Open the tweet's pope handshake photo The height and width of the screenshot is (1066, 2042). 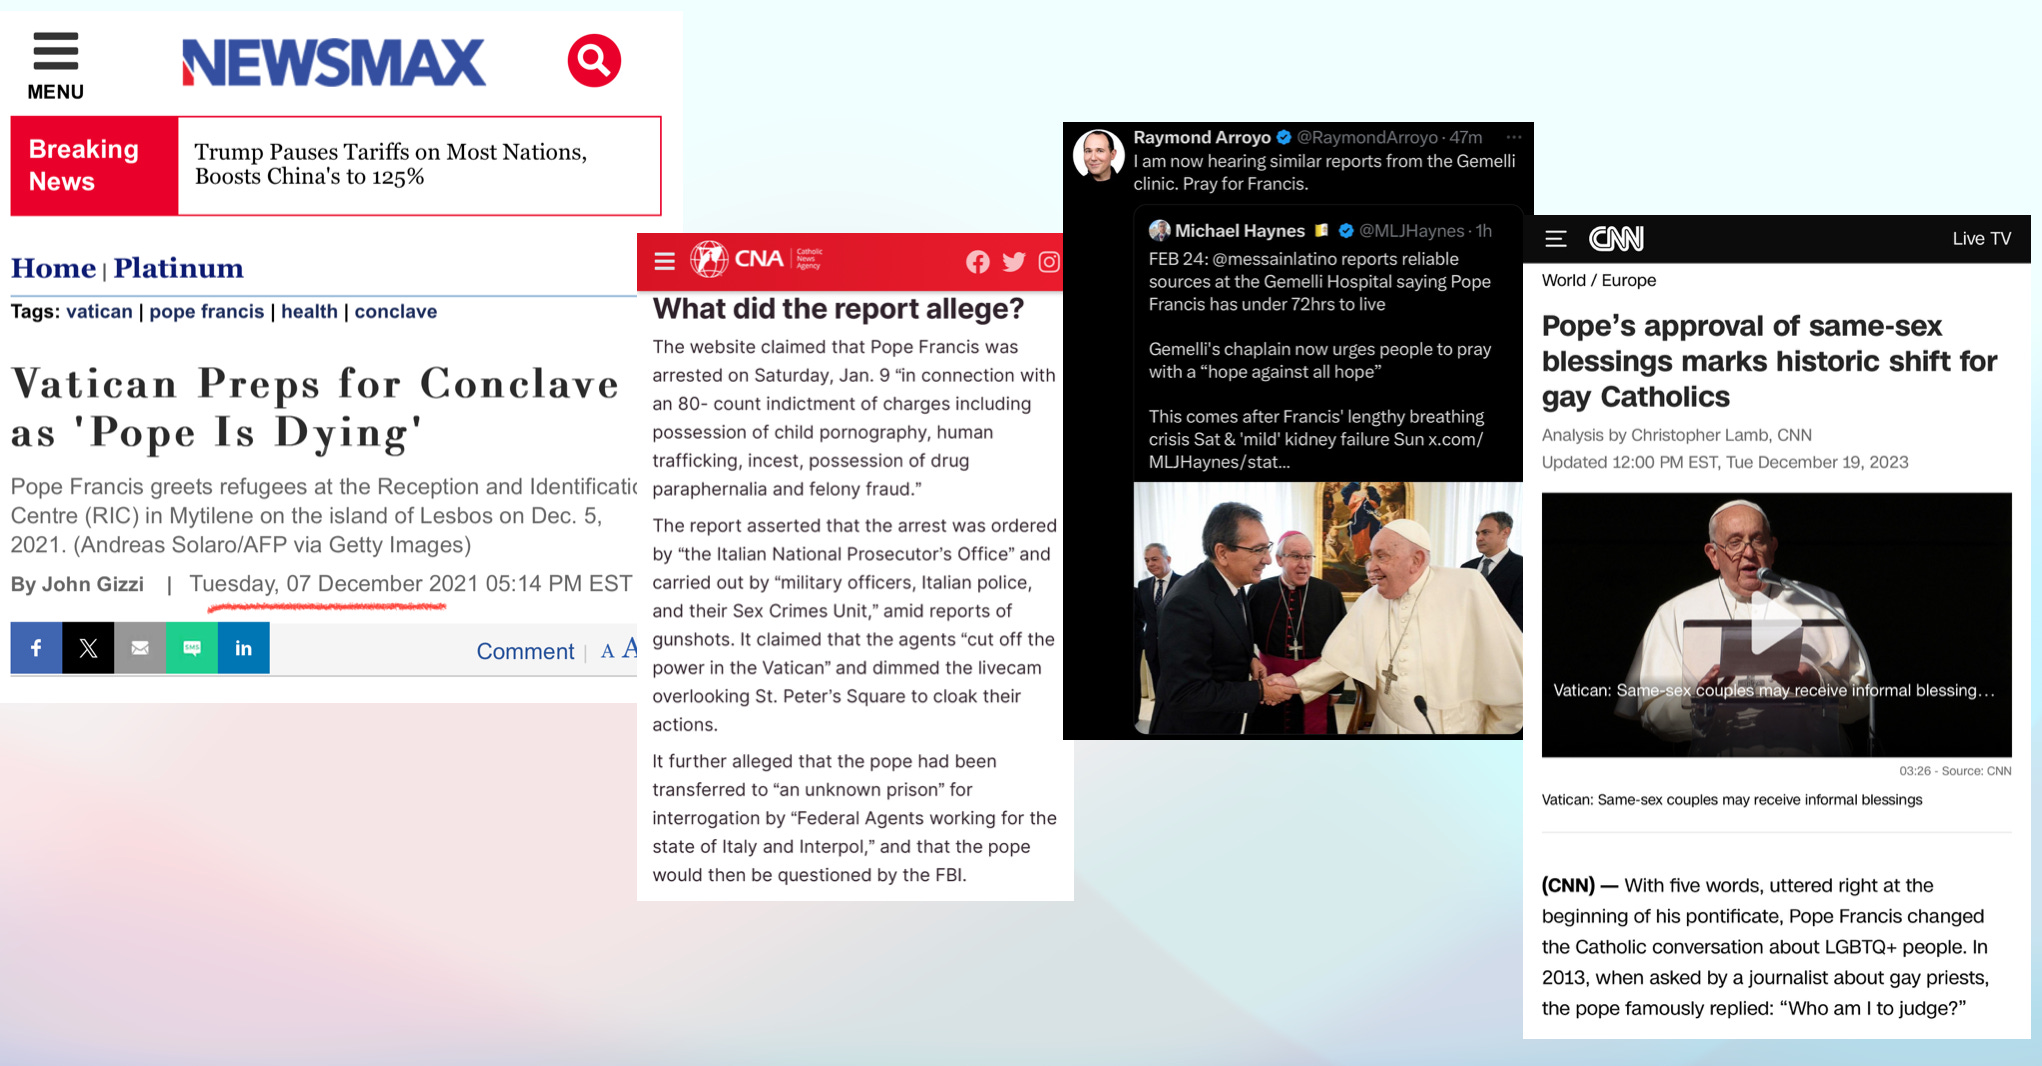[1328, 608]
